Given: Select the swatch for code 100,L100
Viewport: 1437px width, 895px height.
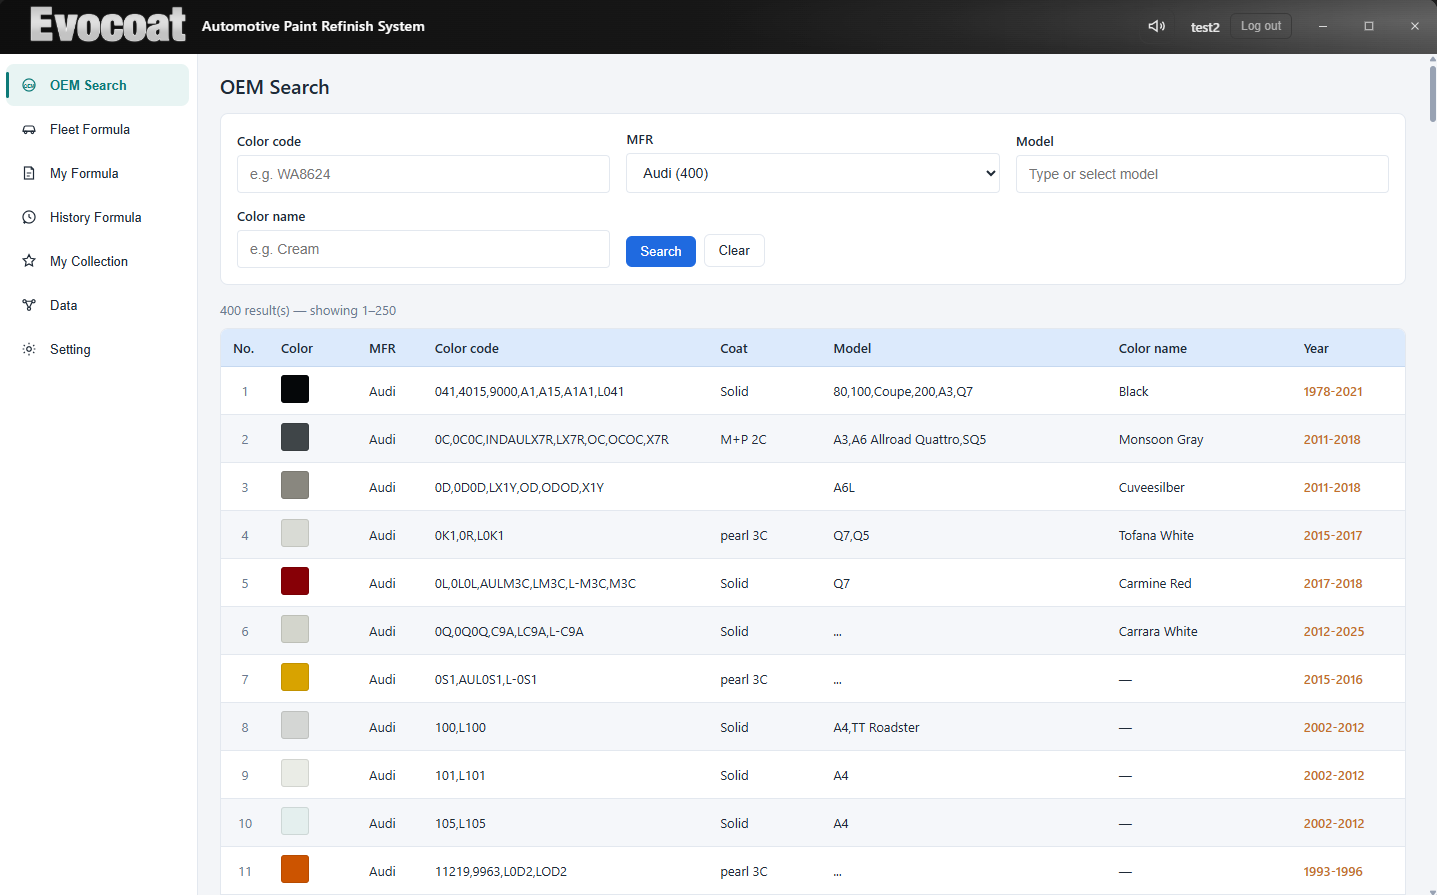Looking at the screenshot, I should click(295, 725).
